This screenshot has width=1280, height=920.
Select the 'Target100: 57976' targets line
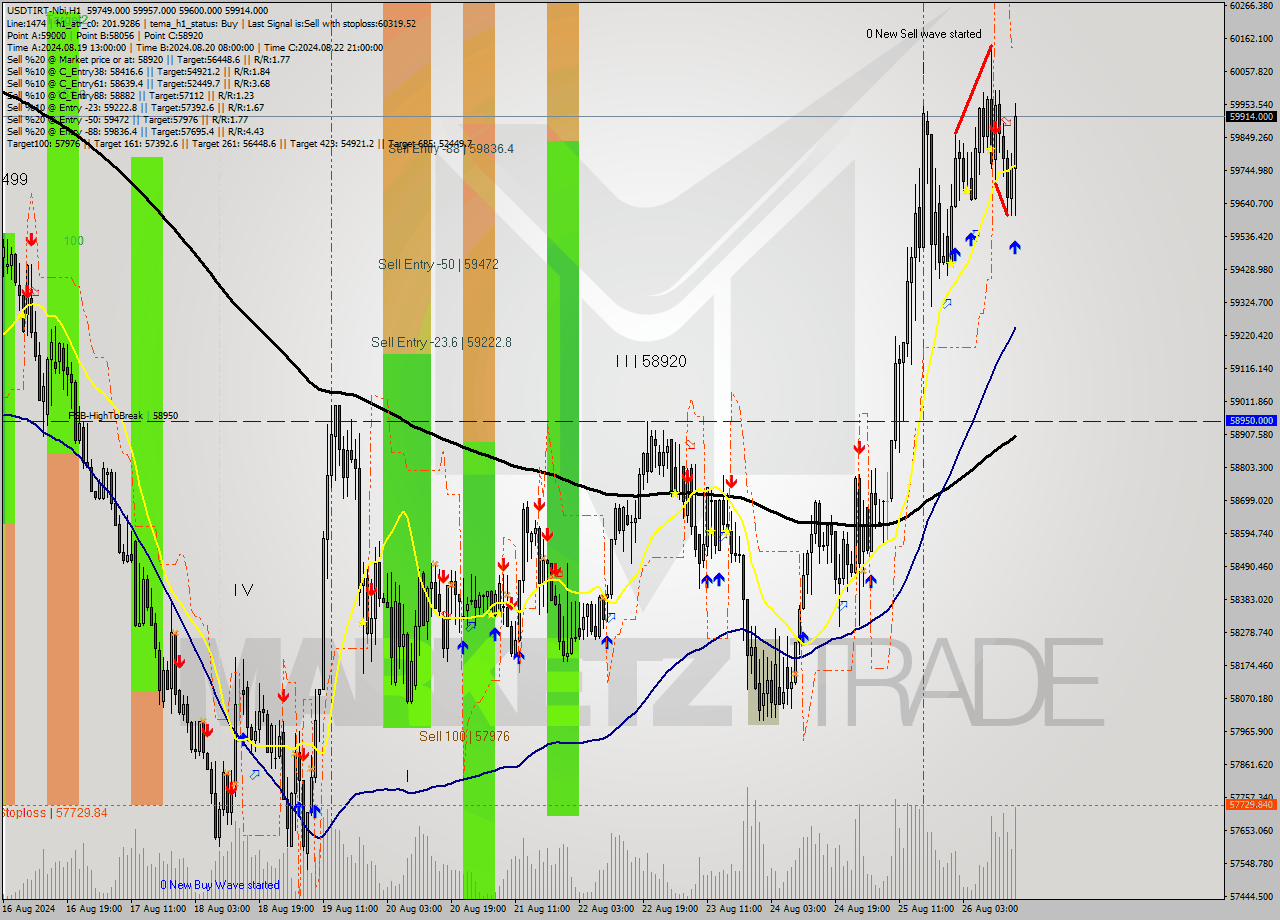[240, 143]
